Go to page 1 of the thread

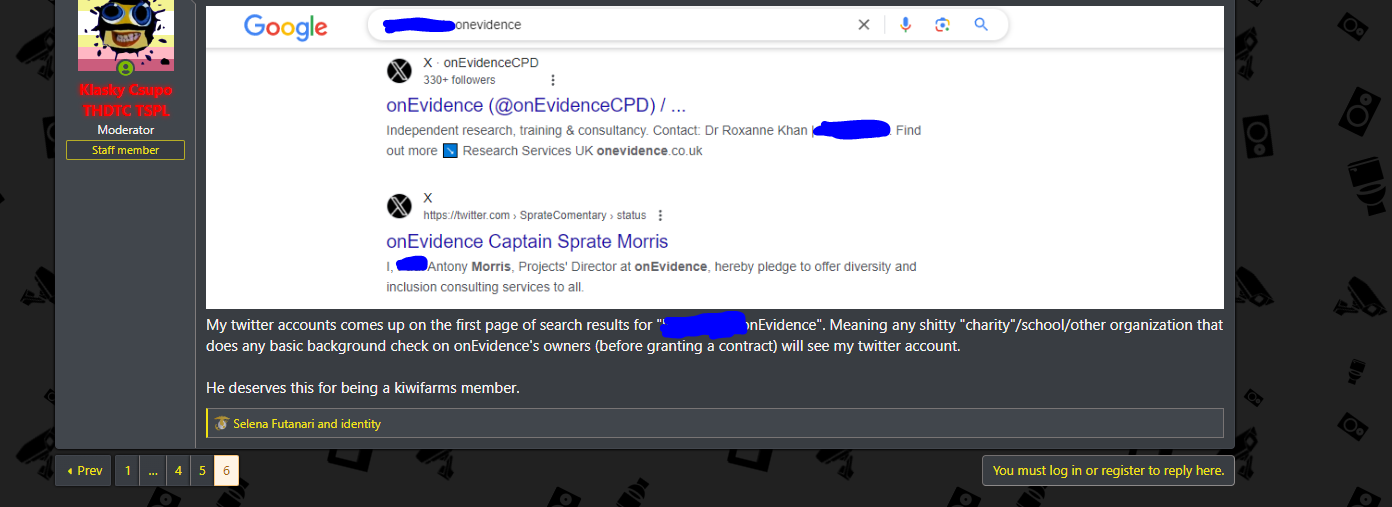pyautogui.click(x=128, y=471)
